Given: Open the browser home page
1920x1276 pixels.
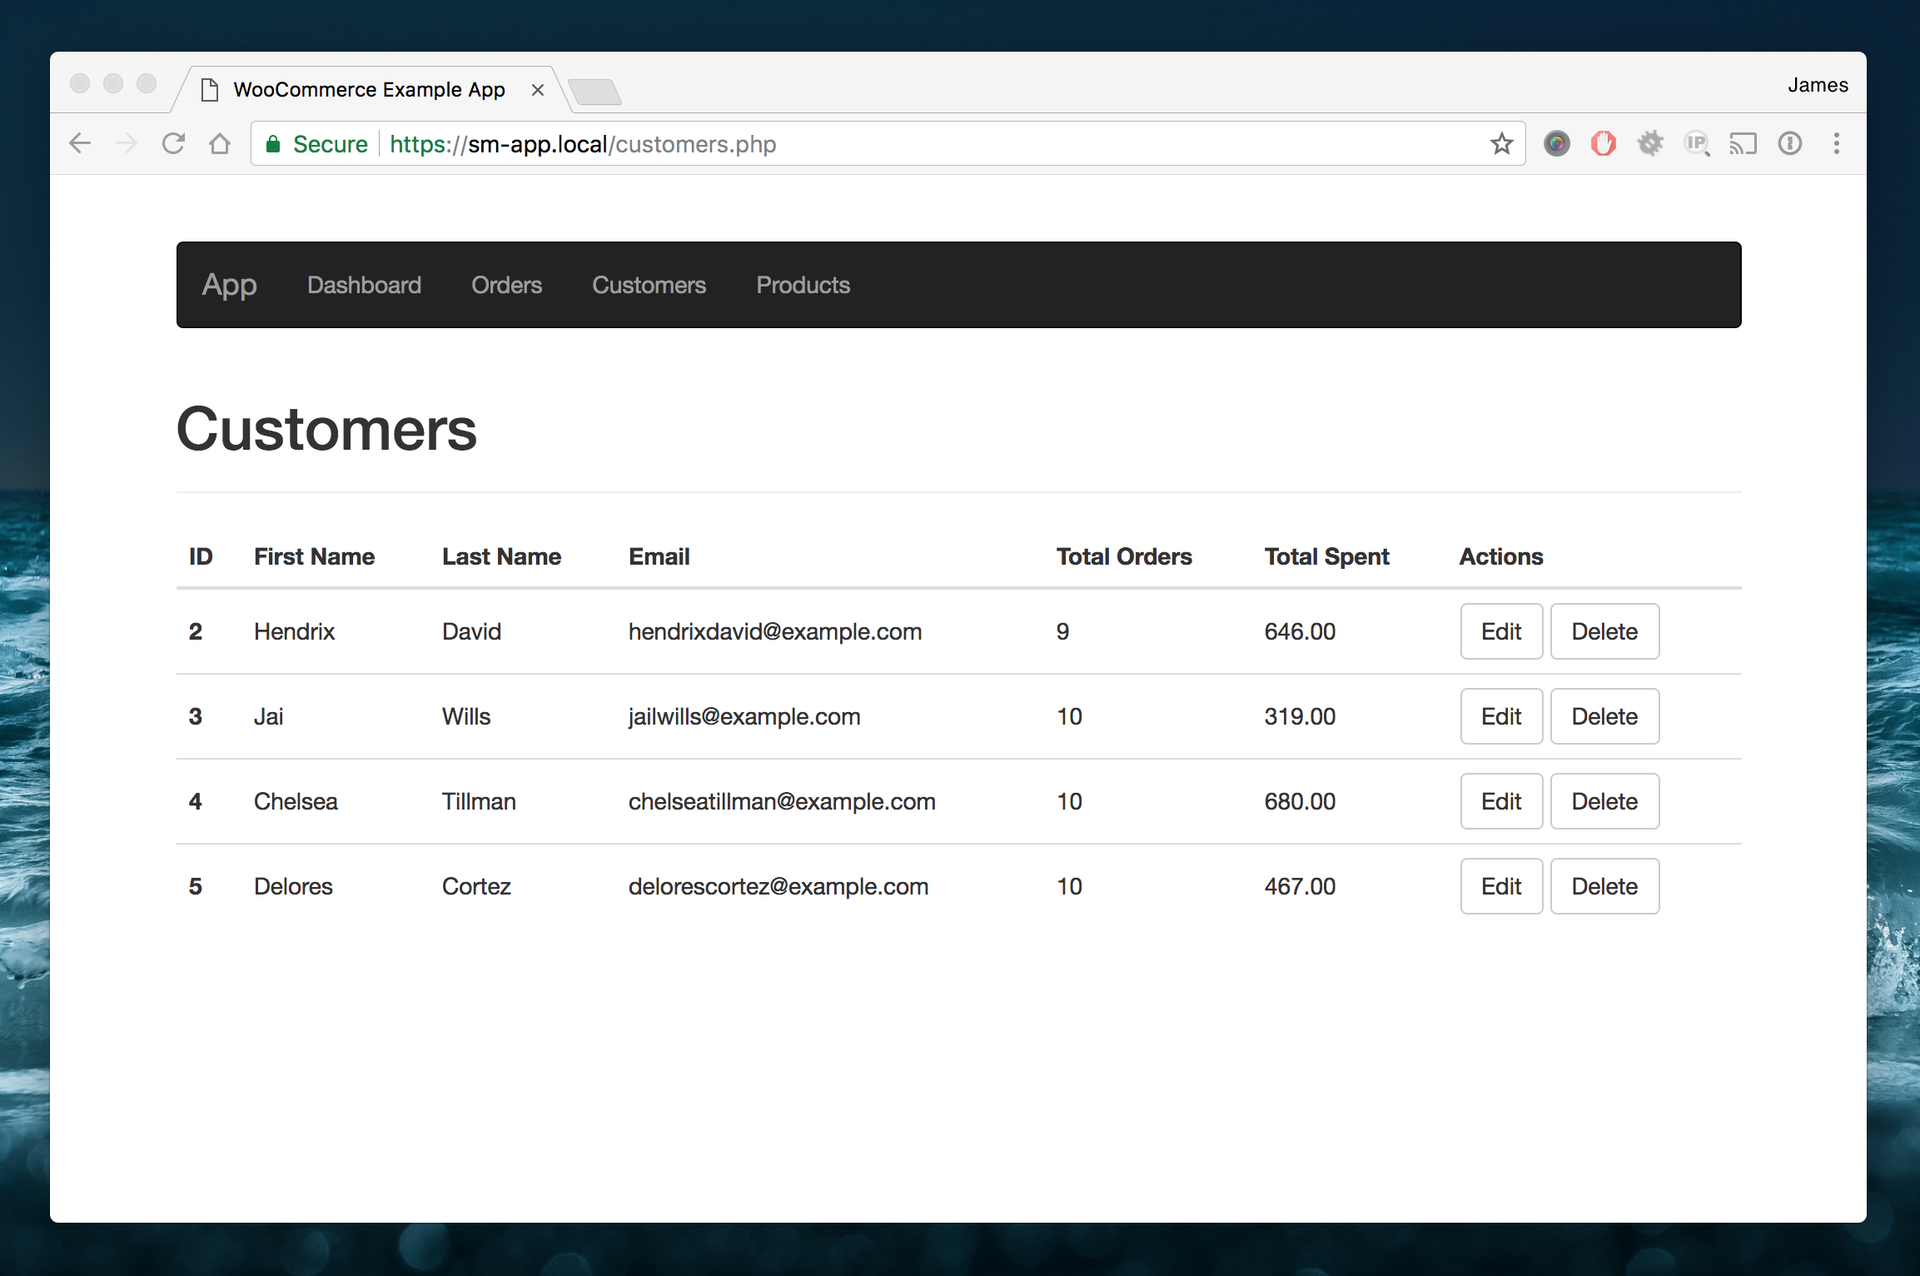Looking at the screenshot, I should [220, 143].
